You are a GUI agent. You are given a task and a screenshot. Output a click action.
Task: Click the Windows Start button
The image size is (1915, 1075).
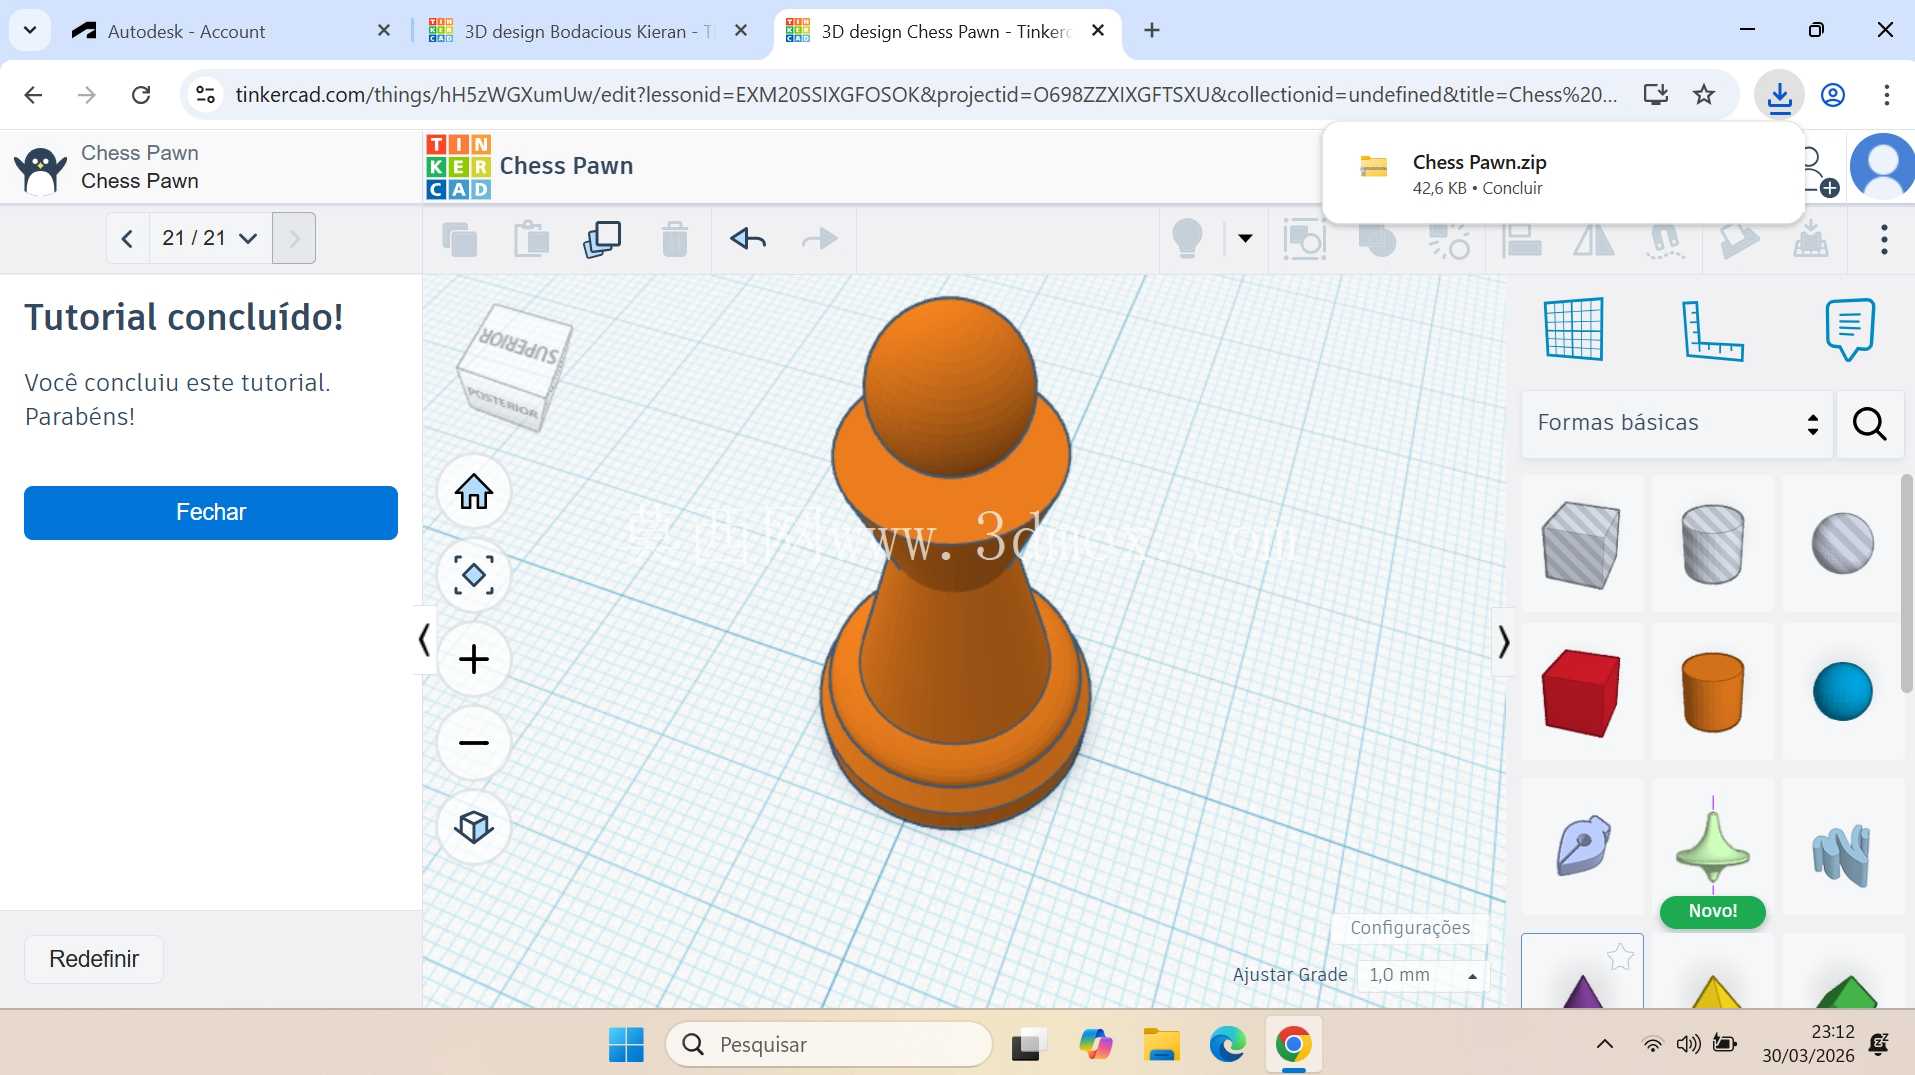(627, 1045)
